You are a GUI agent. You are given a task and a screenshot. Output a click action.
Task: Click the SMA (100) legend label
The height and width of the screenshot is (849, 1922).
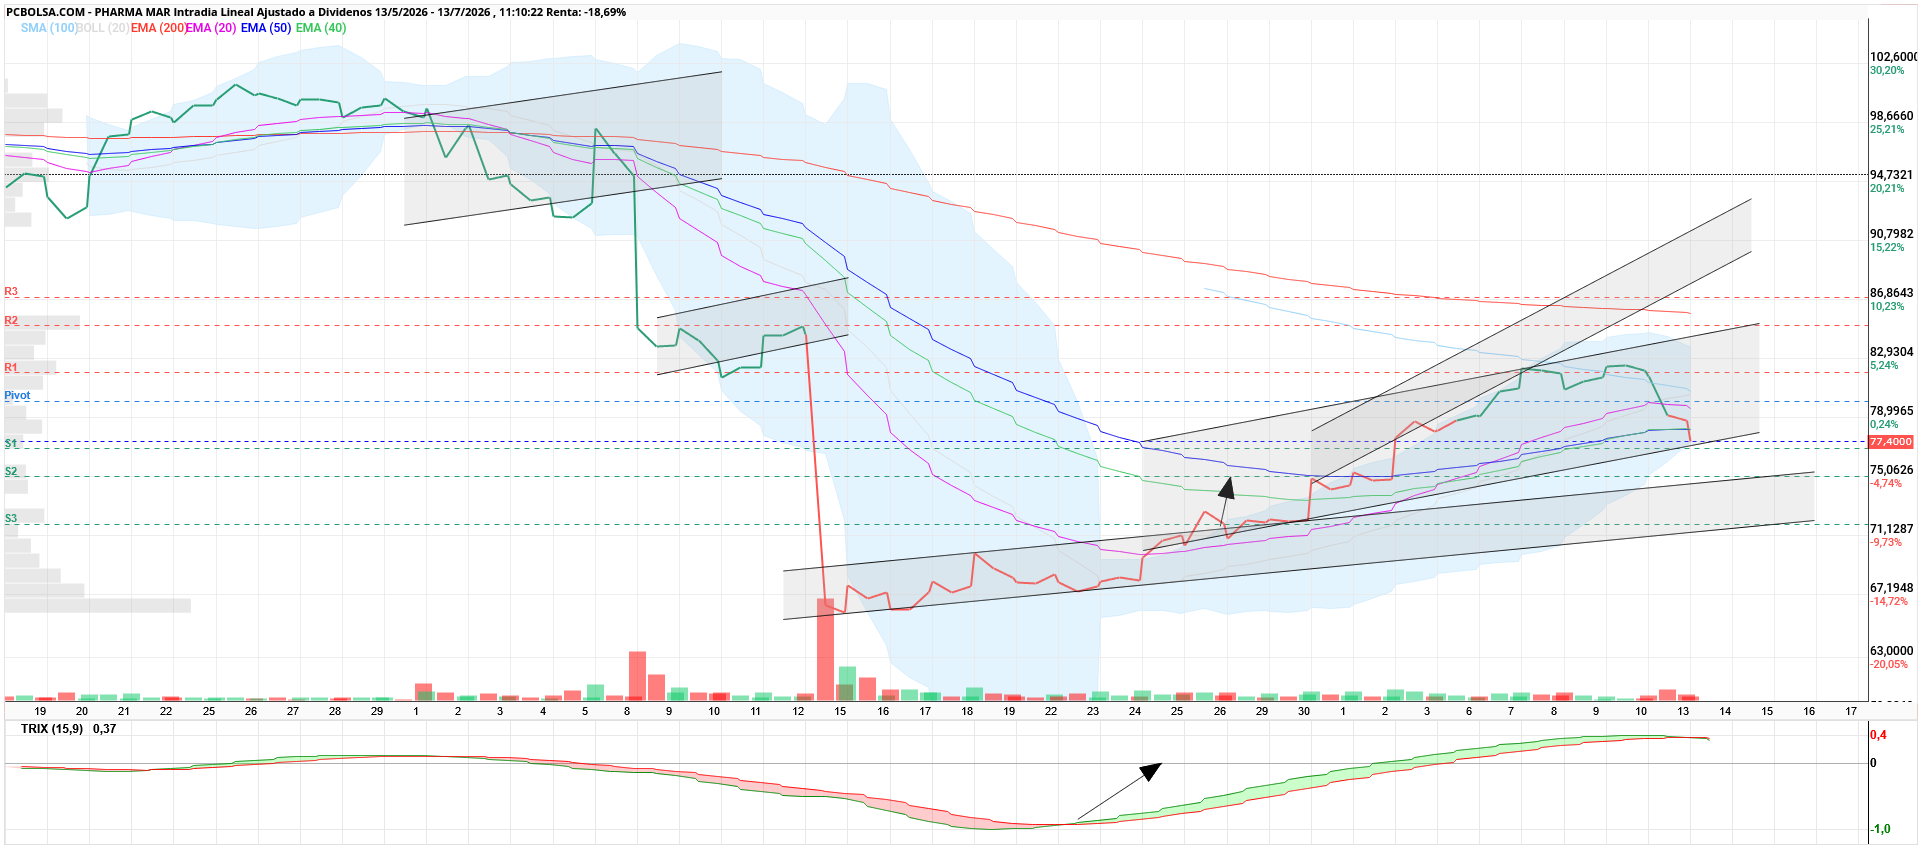click(x=49, y=28)
